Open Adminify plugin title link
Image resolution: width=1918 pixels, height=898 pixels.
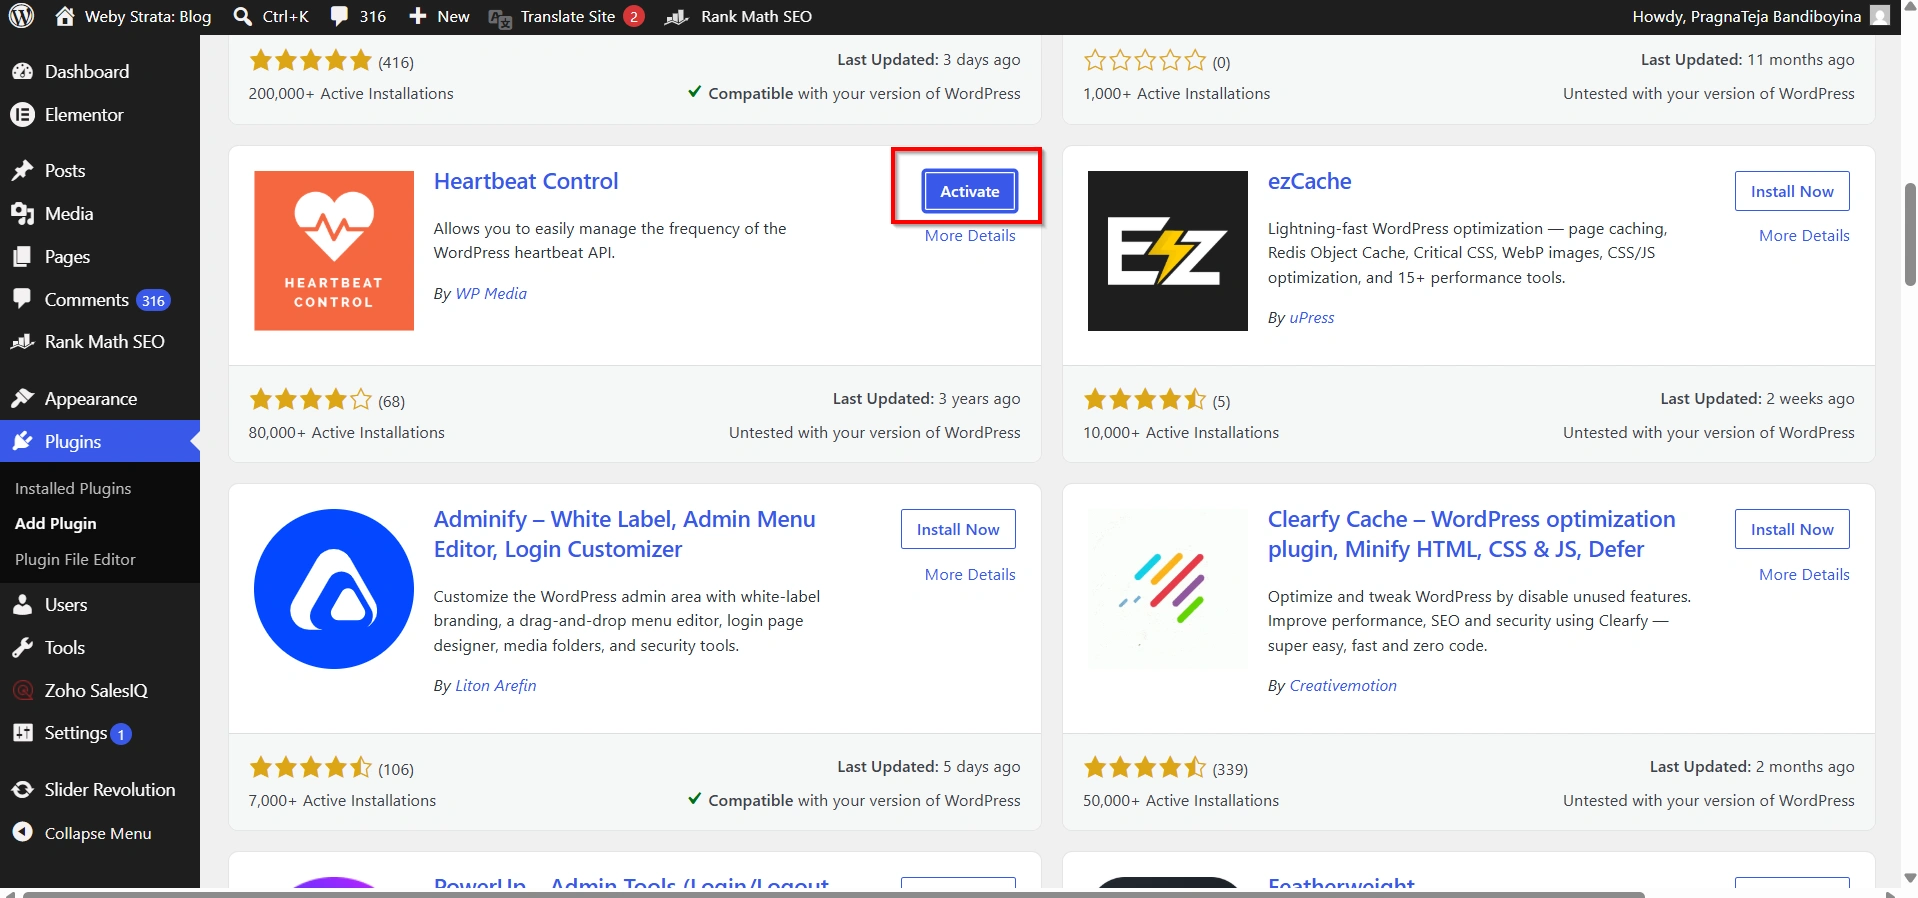[624, 534]
